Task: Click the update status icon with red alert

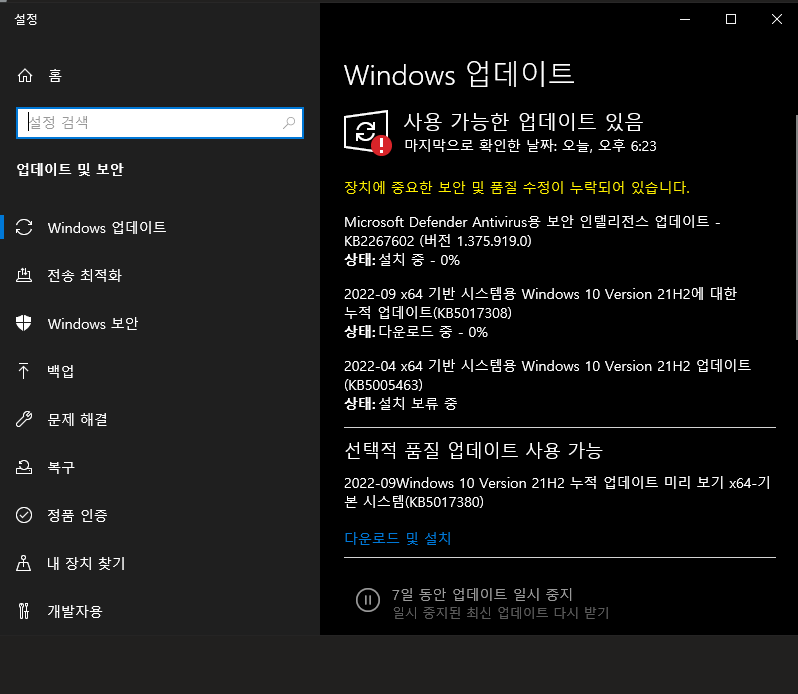Action: (367, 132)
